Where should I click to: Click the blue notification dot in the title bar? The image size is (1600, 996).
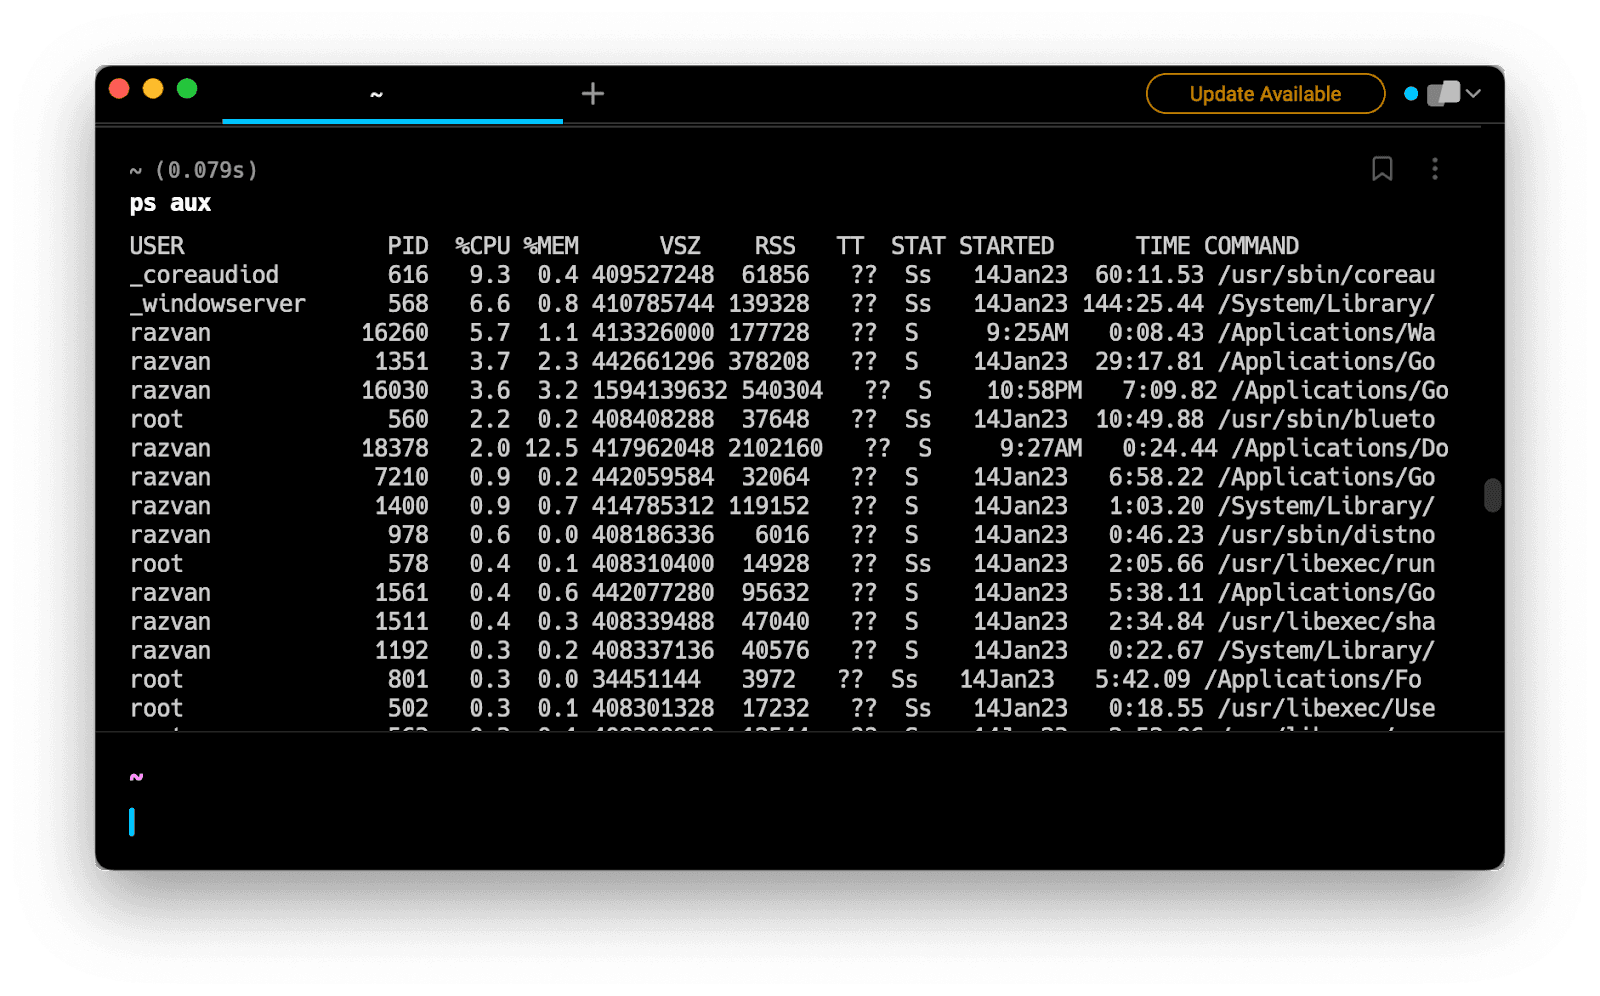[x=1411, y=93]
